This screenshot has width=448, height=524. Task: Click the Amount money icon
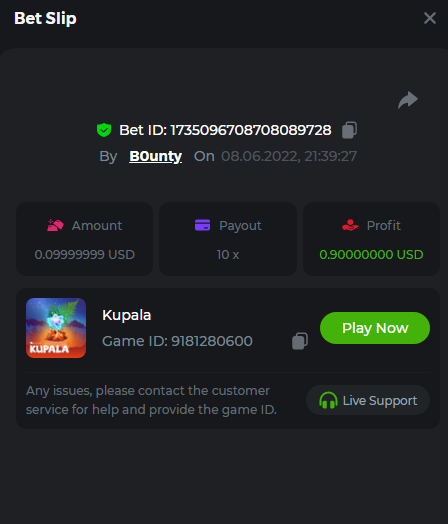pos(55,225)
